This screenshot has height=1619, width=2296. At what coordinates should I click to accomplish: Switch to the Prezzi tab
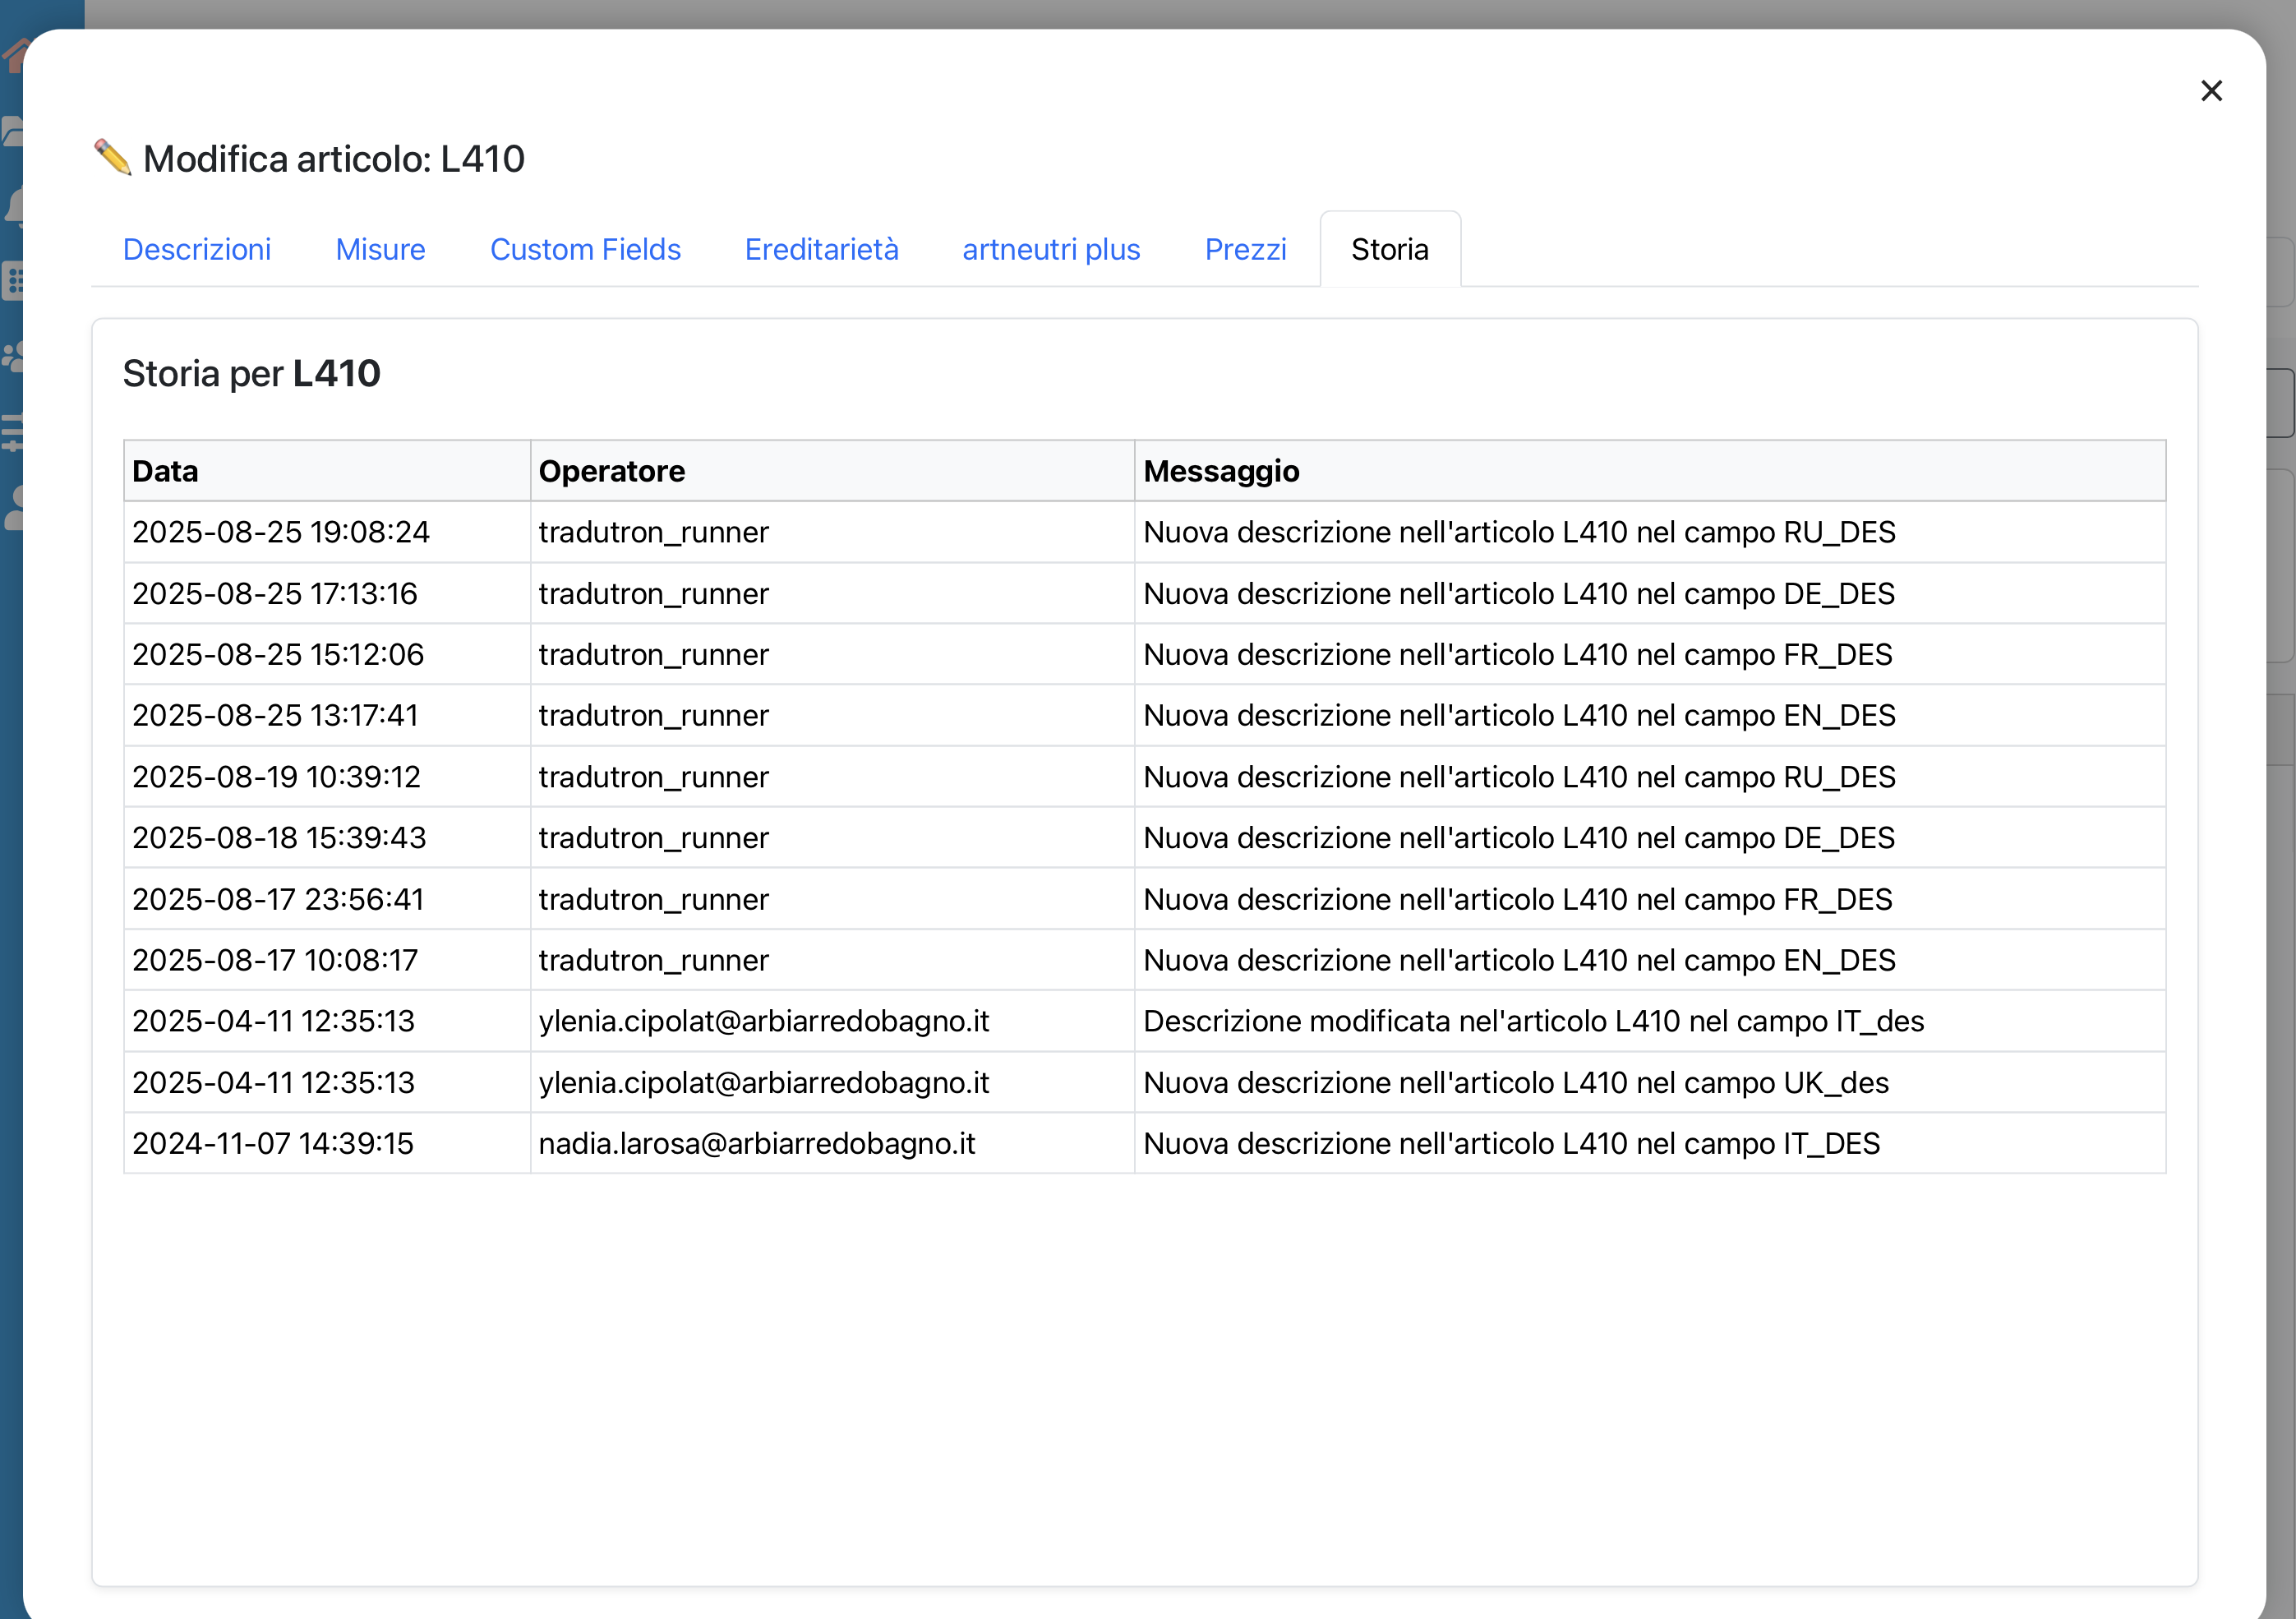coord(1245,249)
